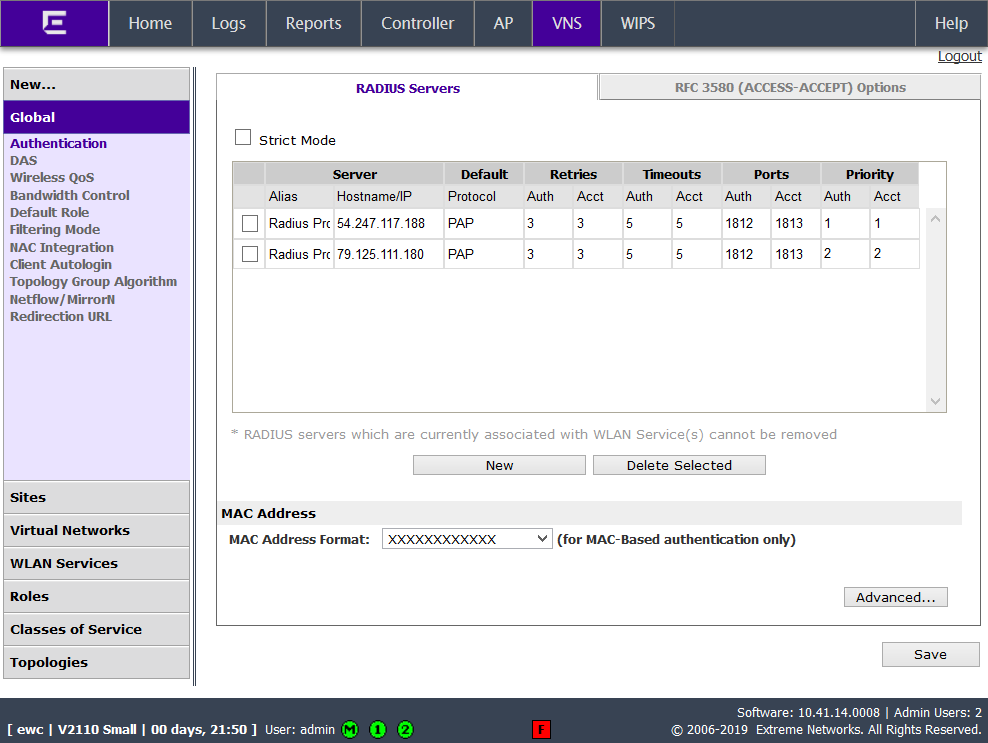Click PAP protocol cell for 79.125.111.180
This screenshot has width=988, height=743.
click(483, 254)
